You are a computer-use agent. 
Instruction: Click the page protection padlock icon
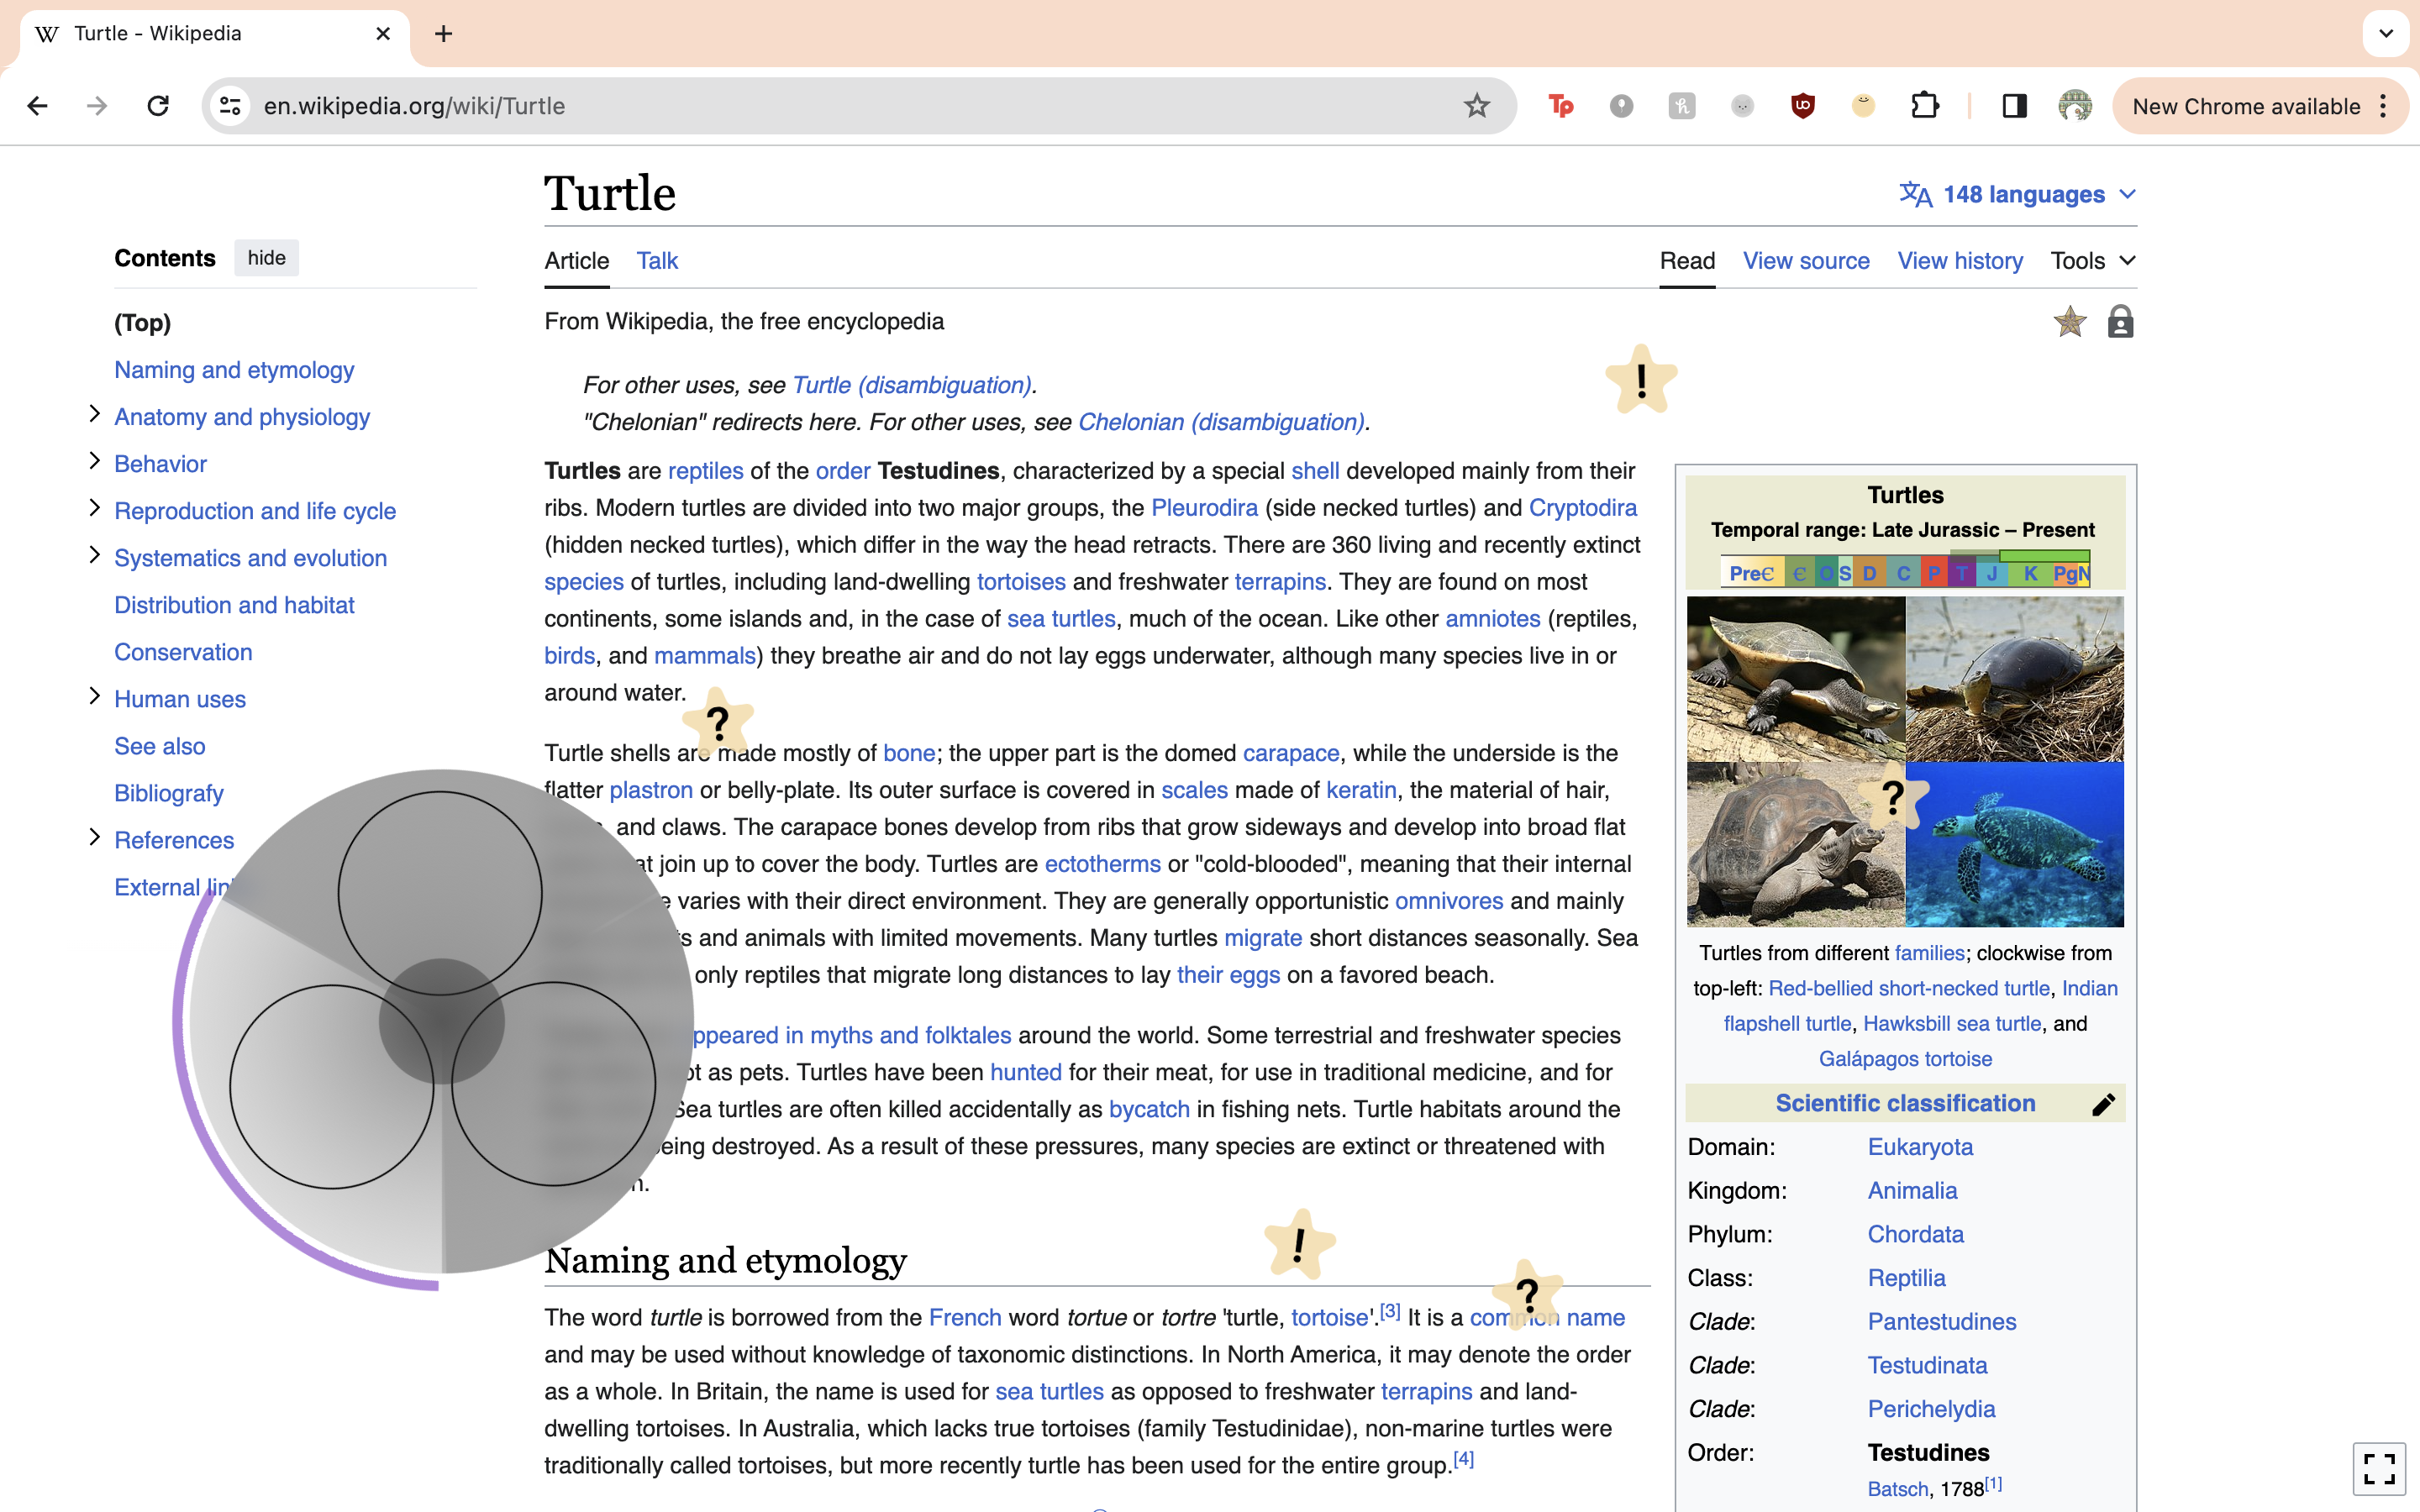2119,322
